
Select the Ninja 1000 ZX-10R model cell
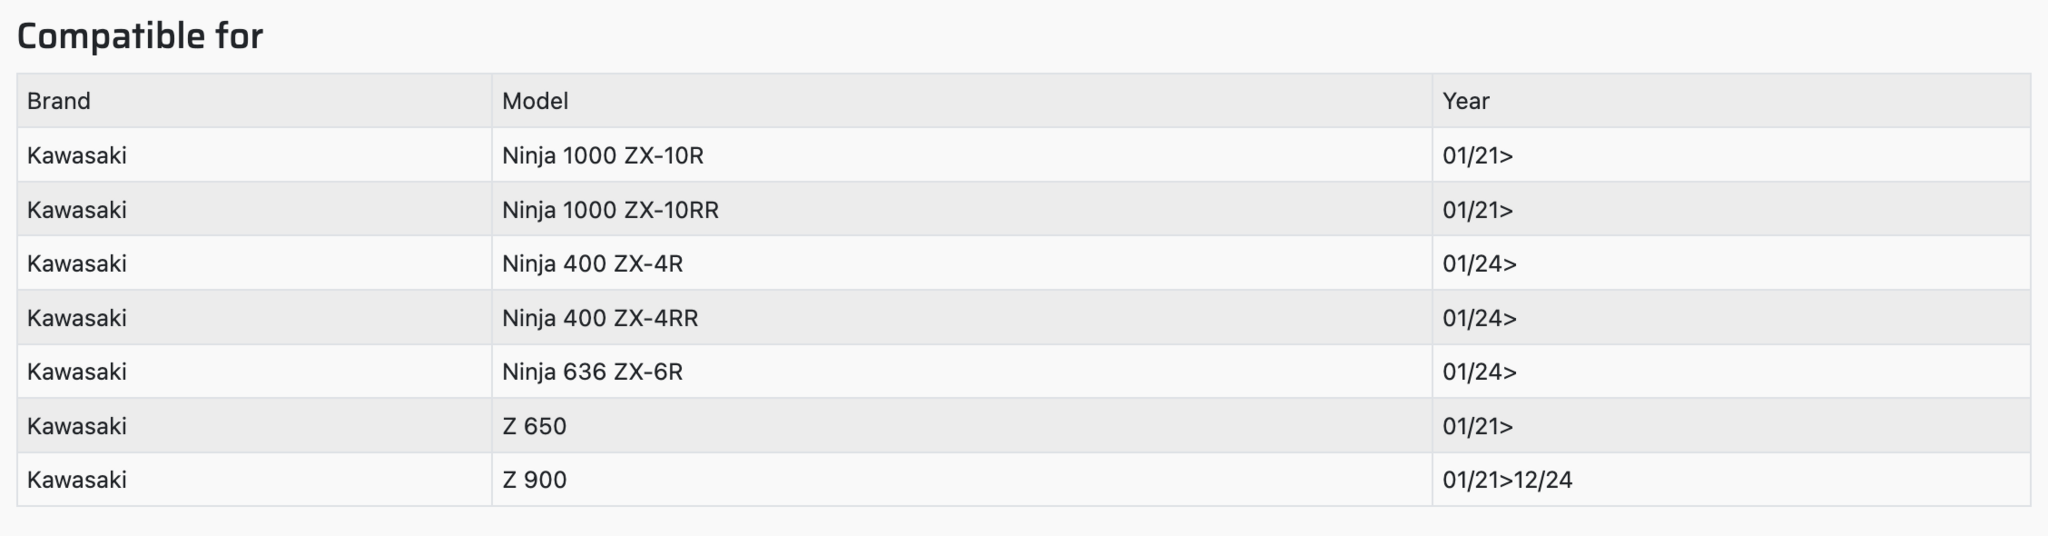[x=603, y=156]
